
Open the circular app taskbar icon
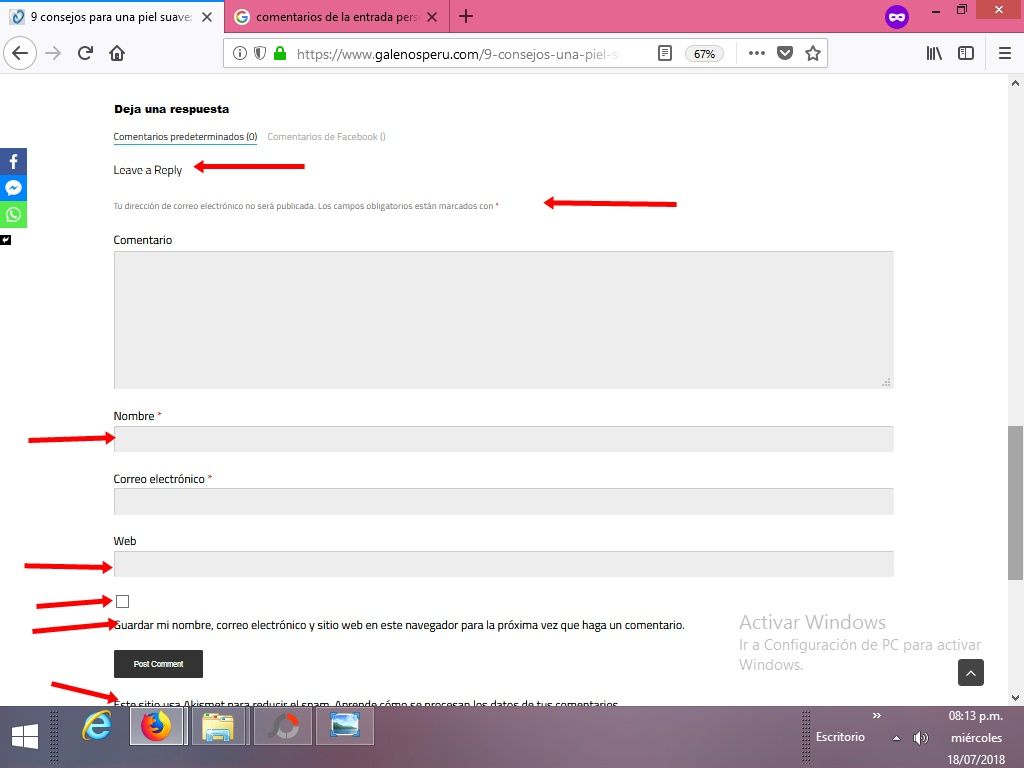click(282, 726)
